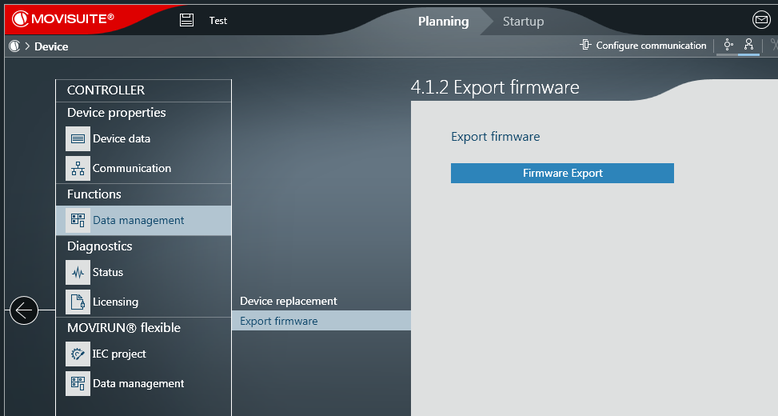Click the home icon in breadcrumb
This screenshot has width=778, height=416.
[x=14, y=46]
